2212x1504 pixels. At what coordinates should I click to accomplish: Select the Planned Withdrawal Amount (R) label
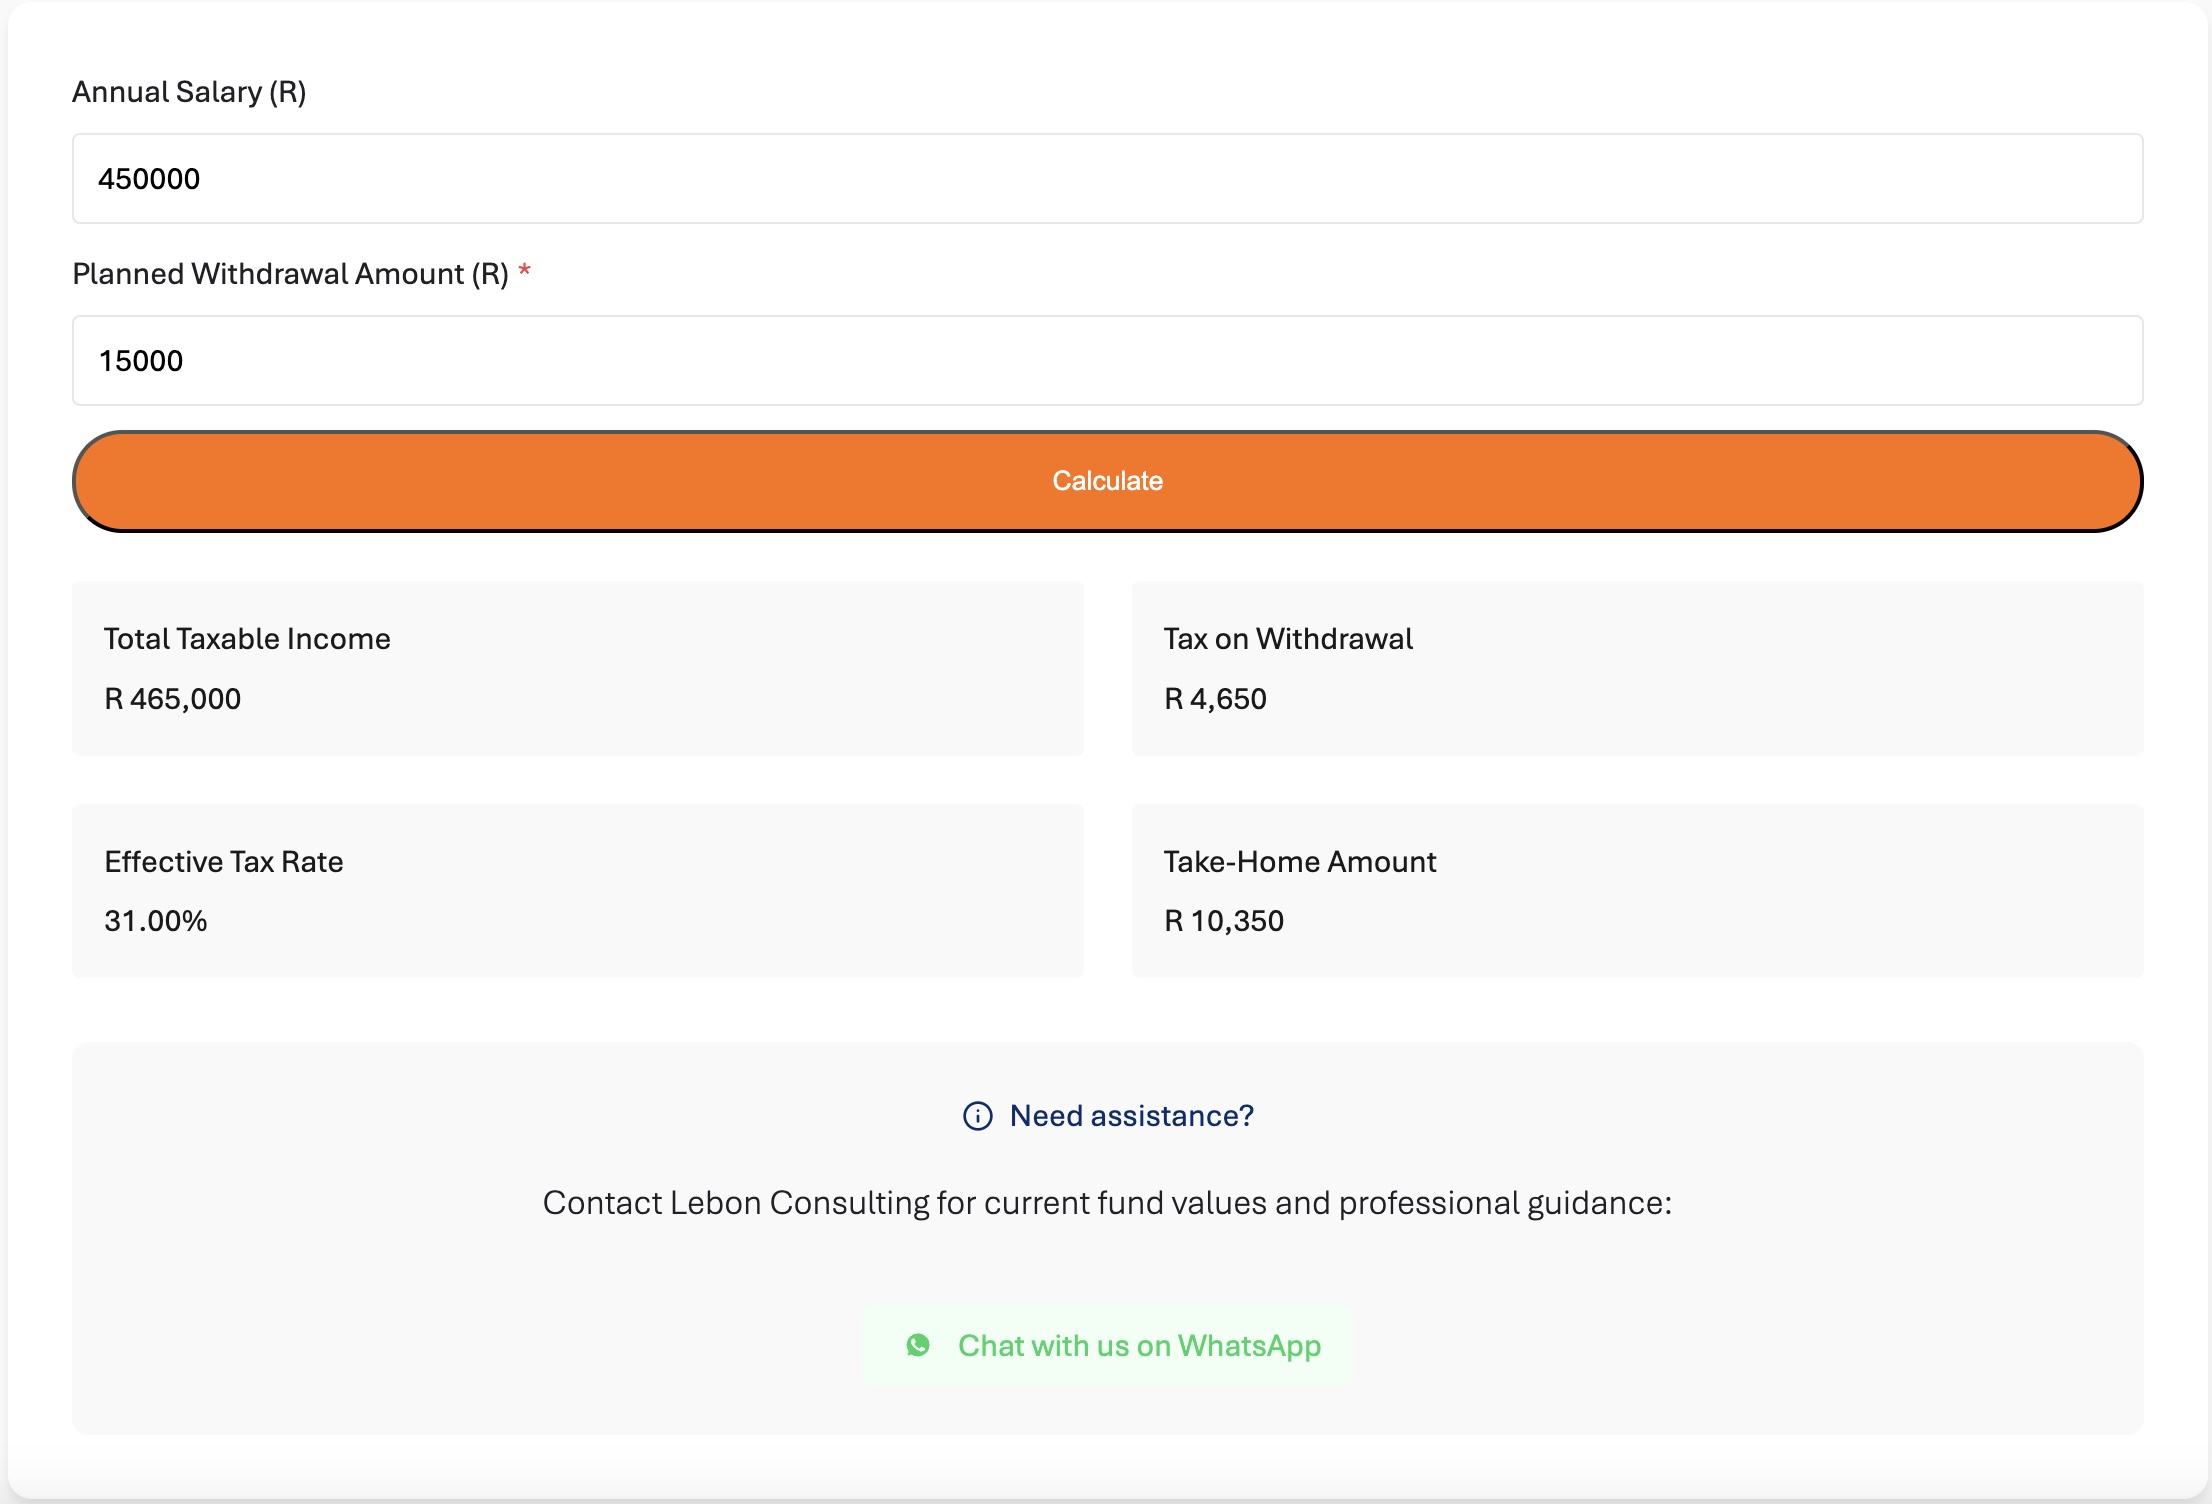(291, 274)
